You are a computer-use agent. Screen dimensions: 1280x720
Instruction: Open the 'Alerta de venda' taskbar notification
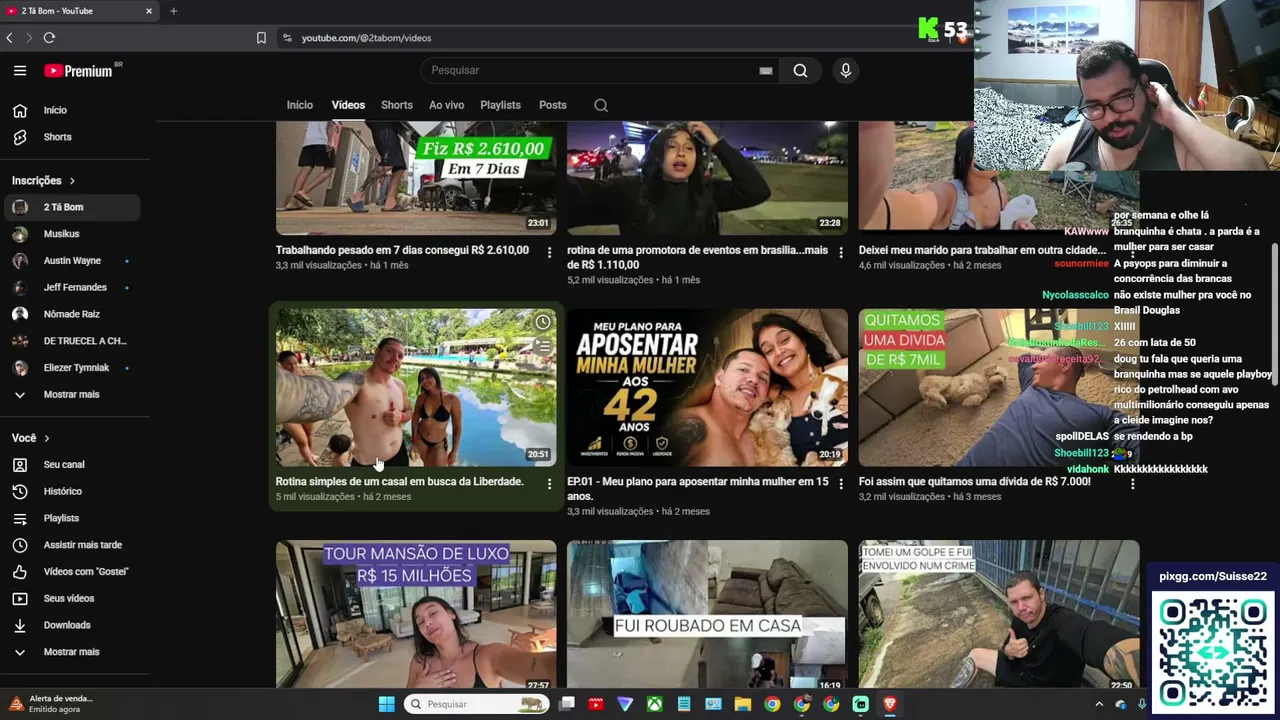(50, 704)
